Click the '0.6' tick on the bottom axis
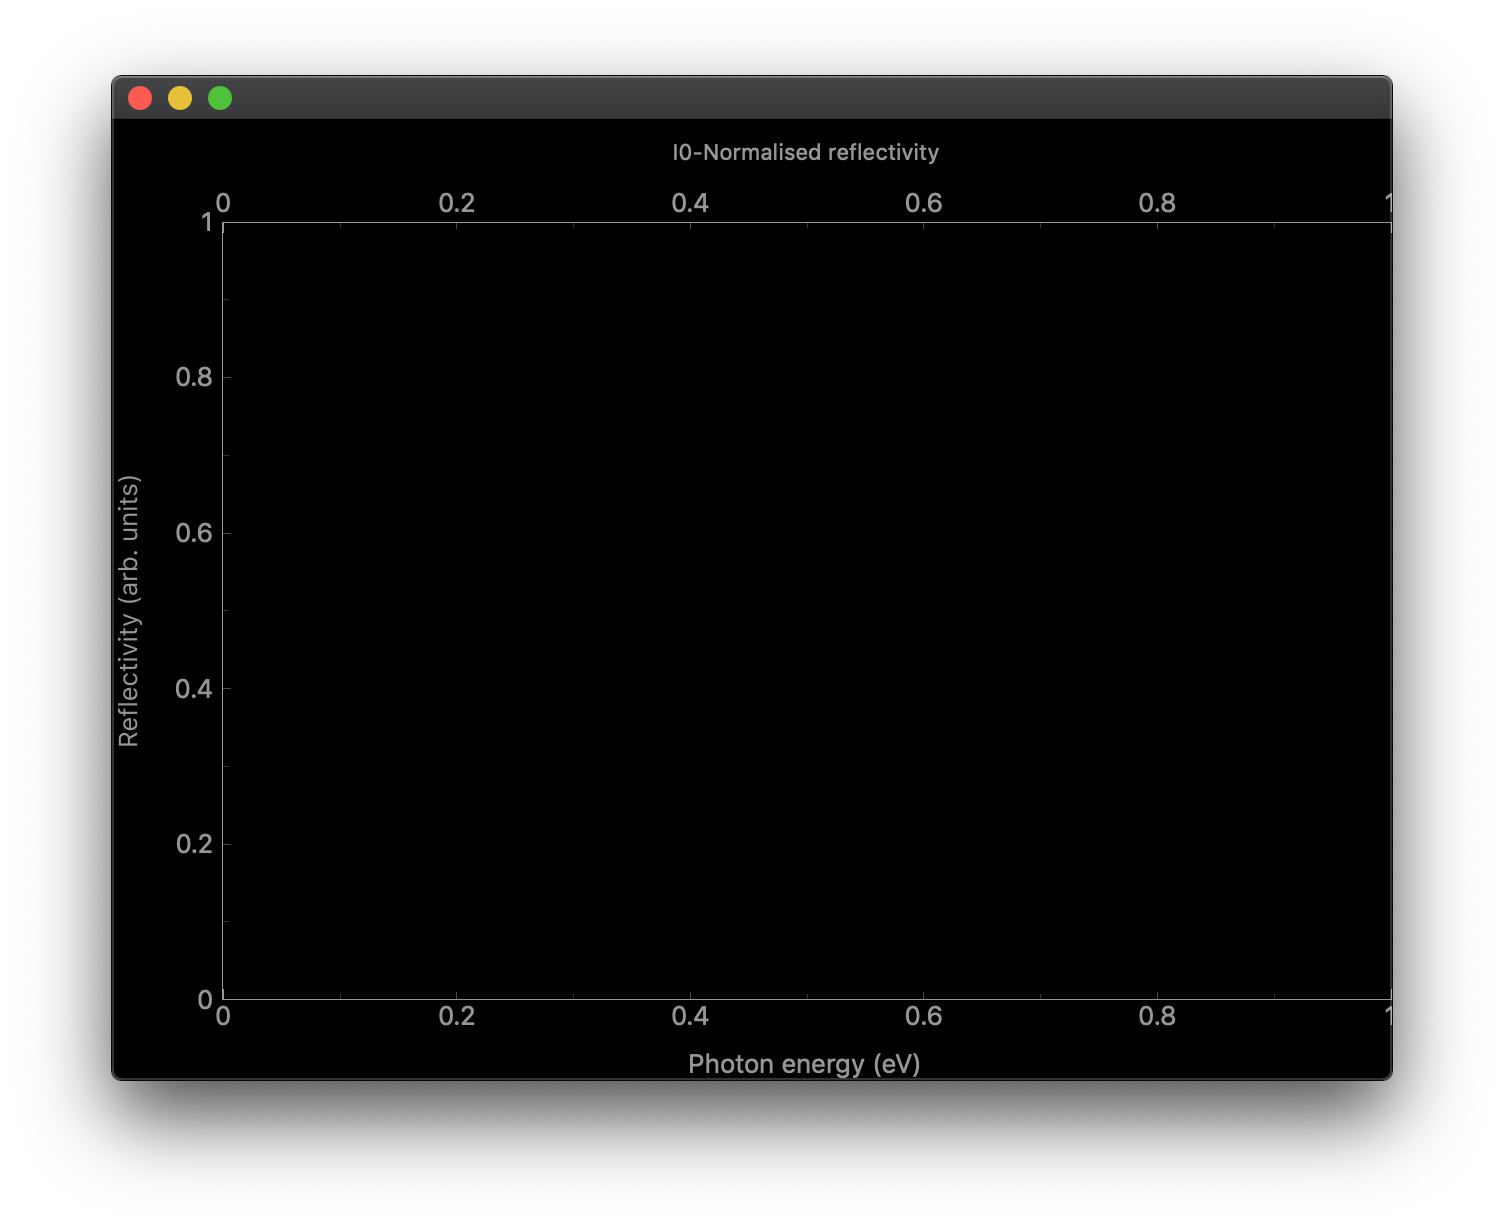Viewport: 1504px width, 1228px height. (925, 1017)
